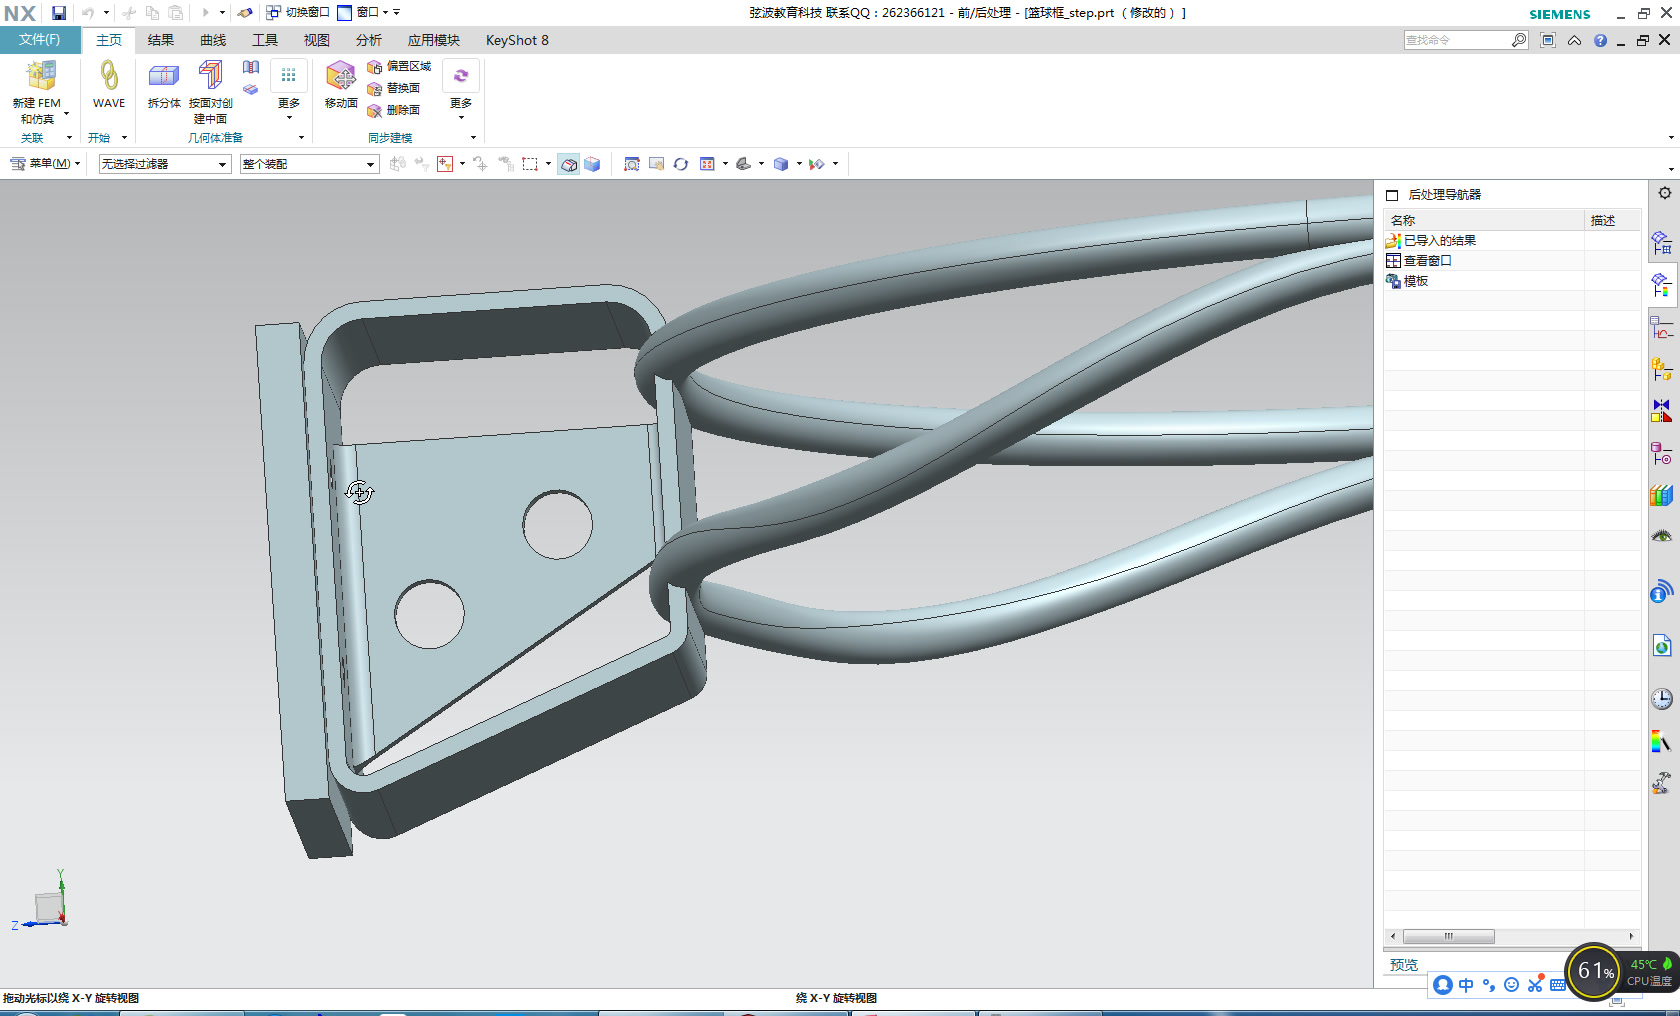The width and height of the screenshot is (1680, 1016).
Task: Switch to the 结果 results tab
Action: coord(161,40)
